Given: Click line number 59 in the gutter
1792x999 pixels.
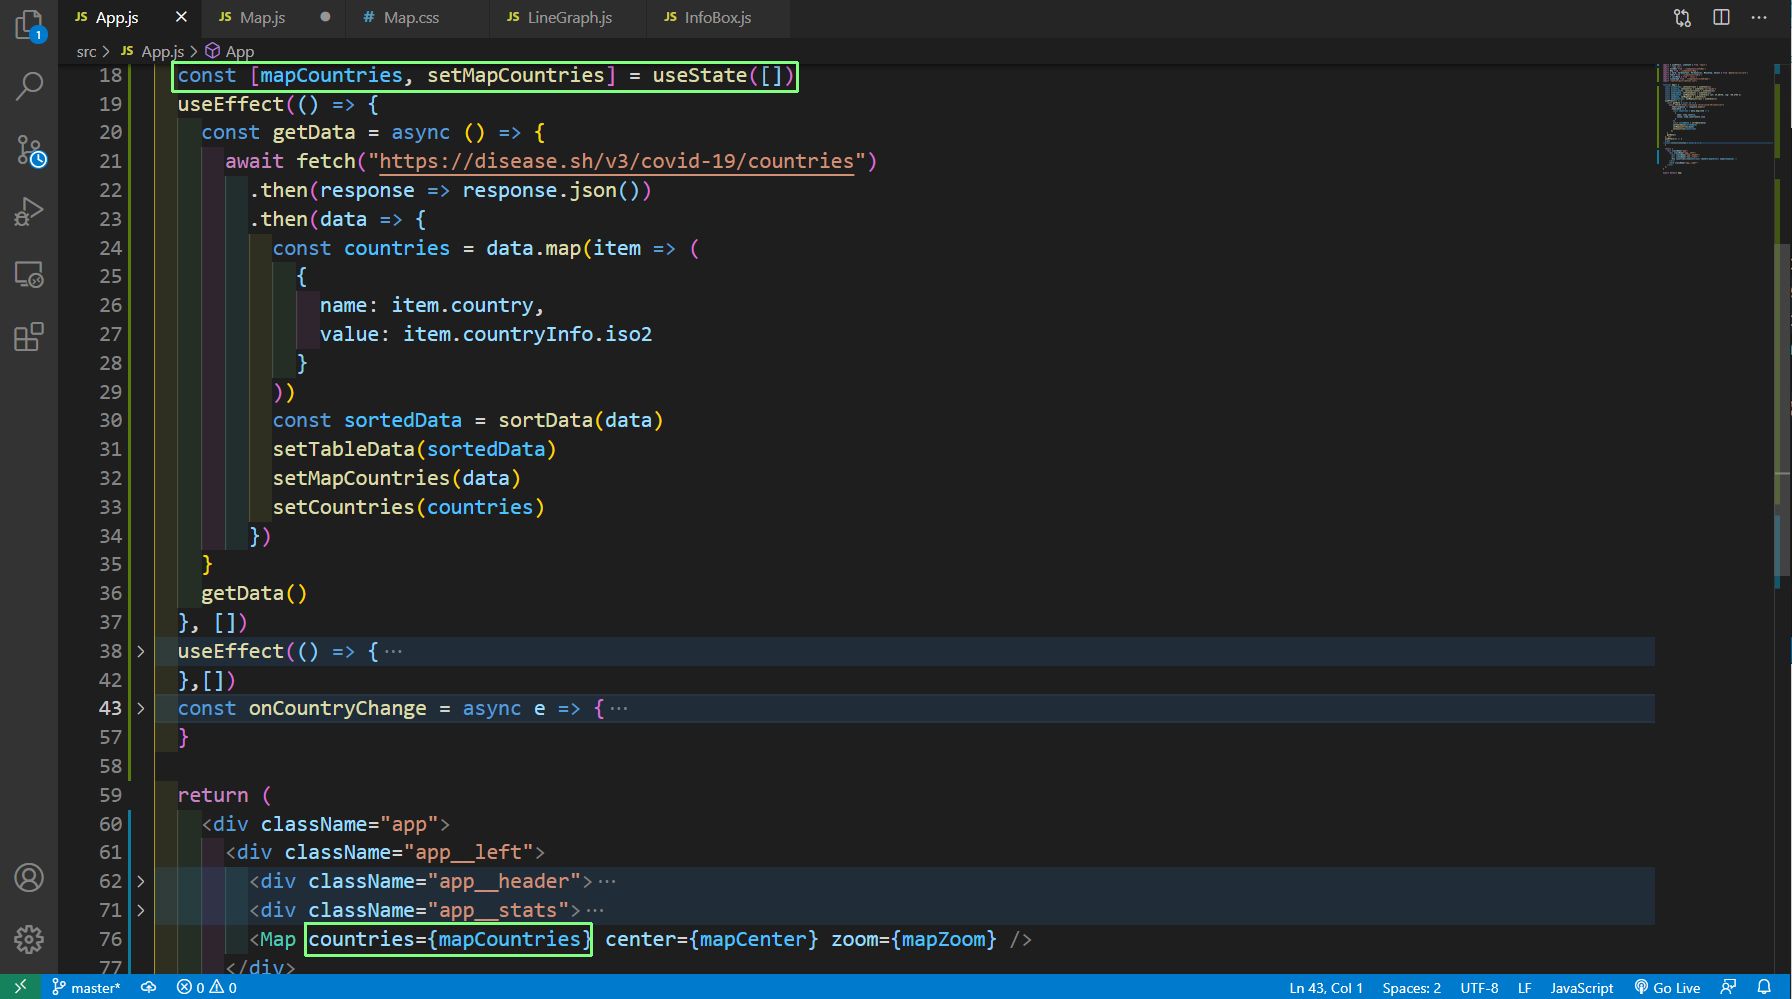Looking at the screenshot, I should click(x=110, y=795).
